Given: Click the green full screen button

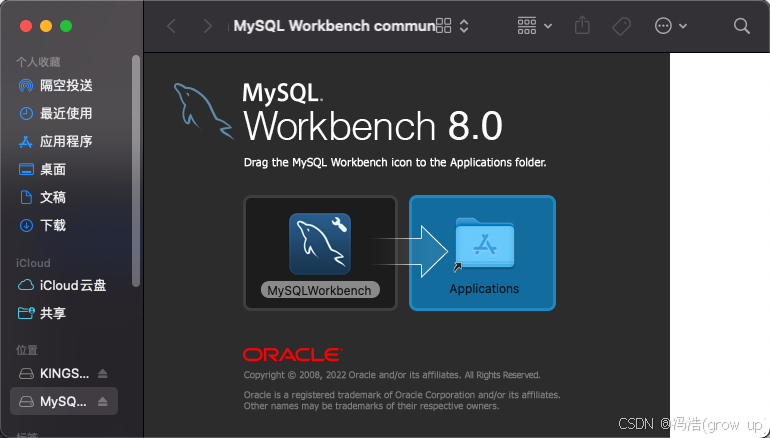Looking at the screenshot, I should pos(66,26).
